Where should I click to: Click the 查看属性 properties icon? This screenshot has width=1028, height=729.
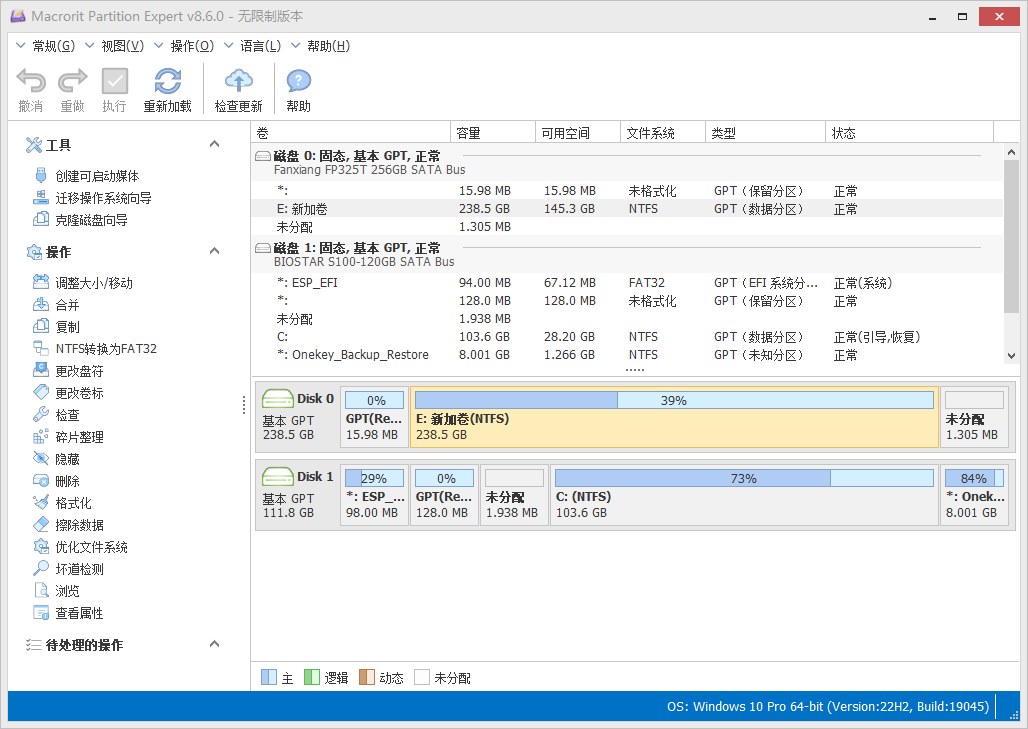pyautogui.click(x=41, y=612)
